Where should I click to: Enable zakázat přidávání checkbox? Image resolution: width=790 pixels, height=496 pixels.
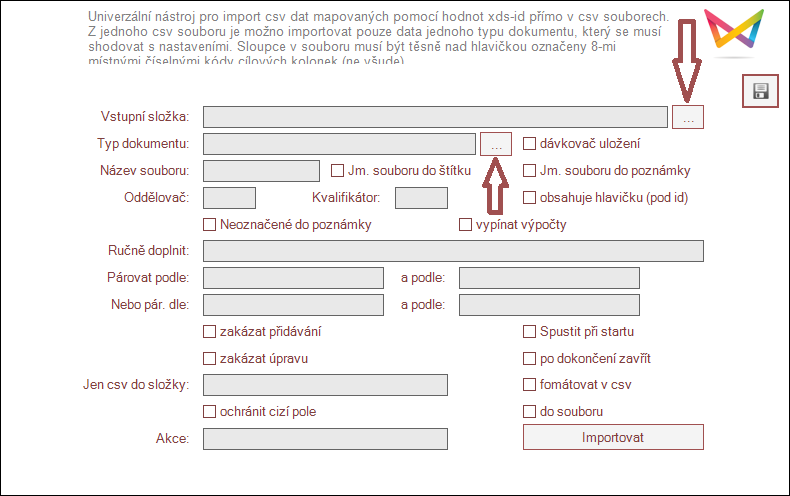210,332
